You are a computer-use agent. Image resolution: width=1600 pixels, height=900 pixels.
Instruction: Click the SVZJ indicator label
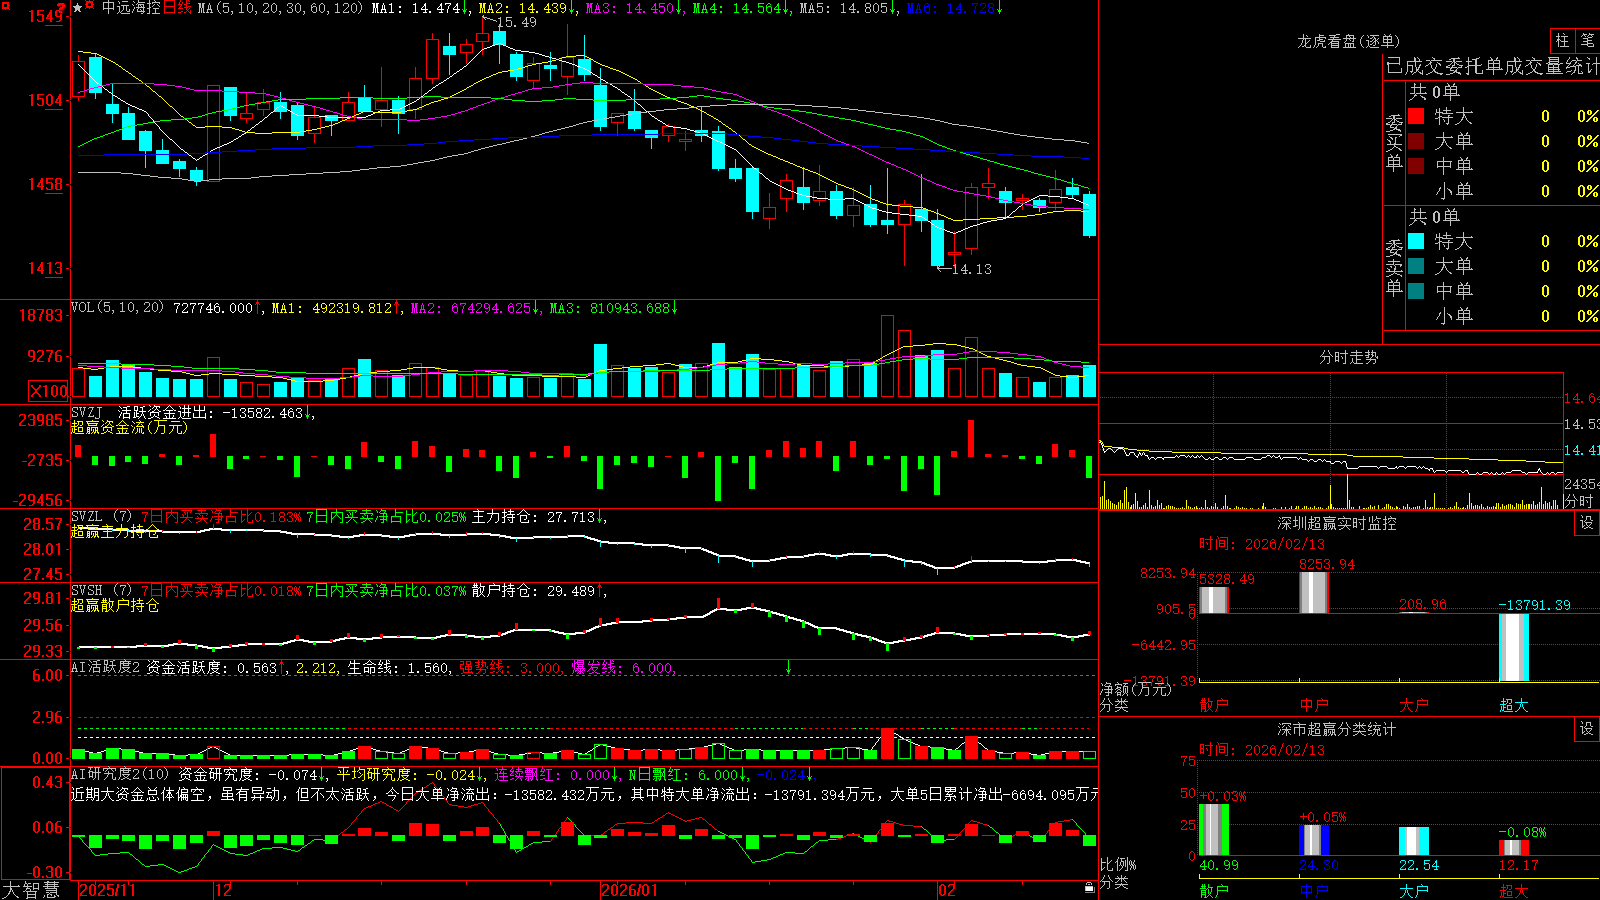click(x=87, y=412)
